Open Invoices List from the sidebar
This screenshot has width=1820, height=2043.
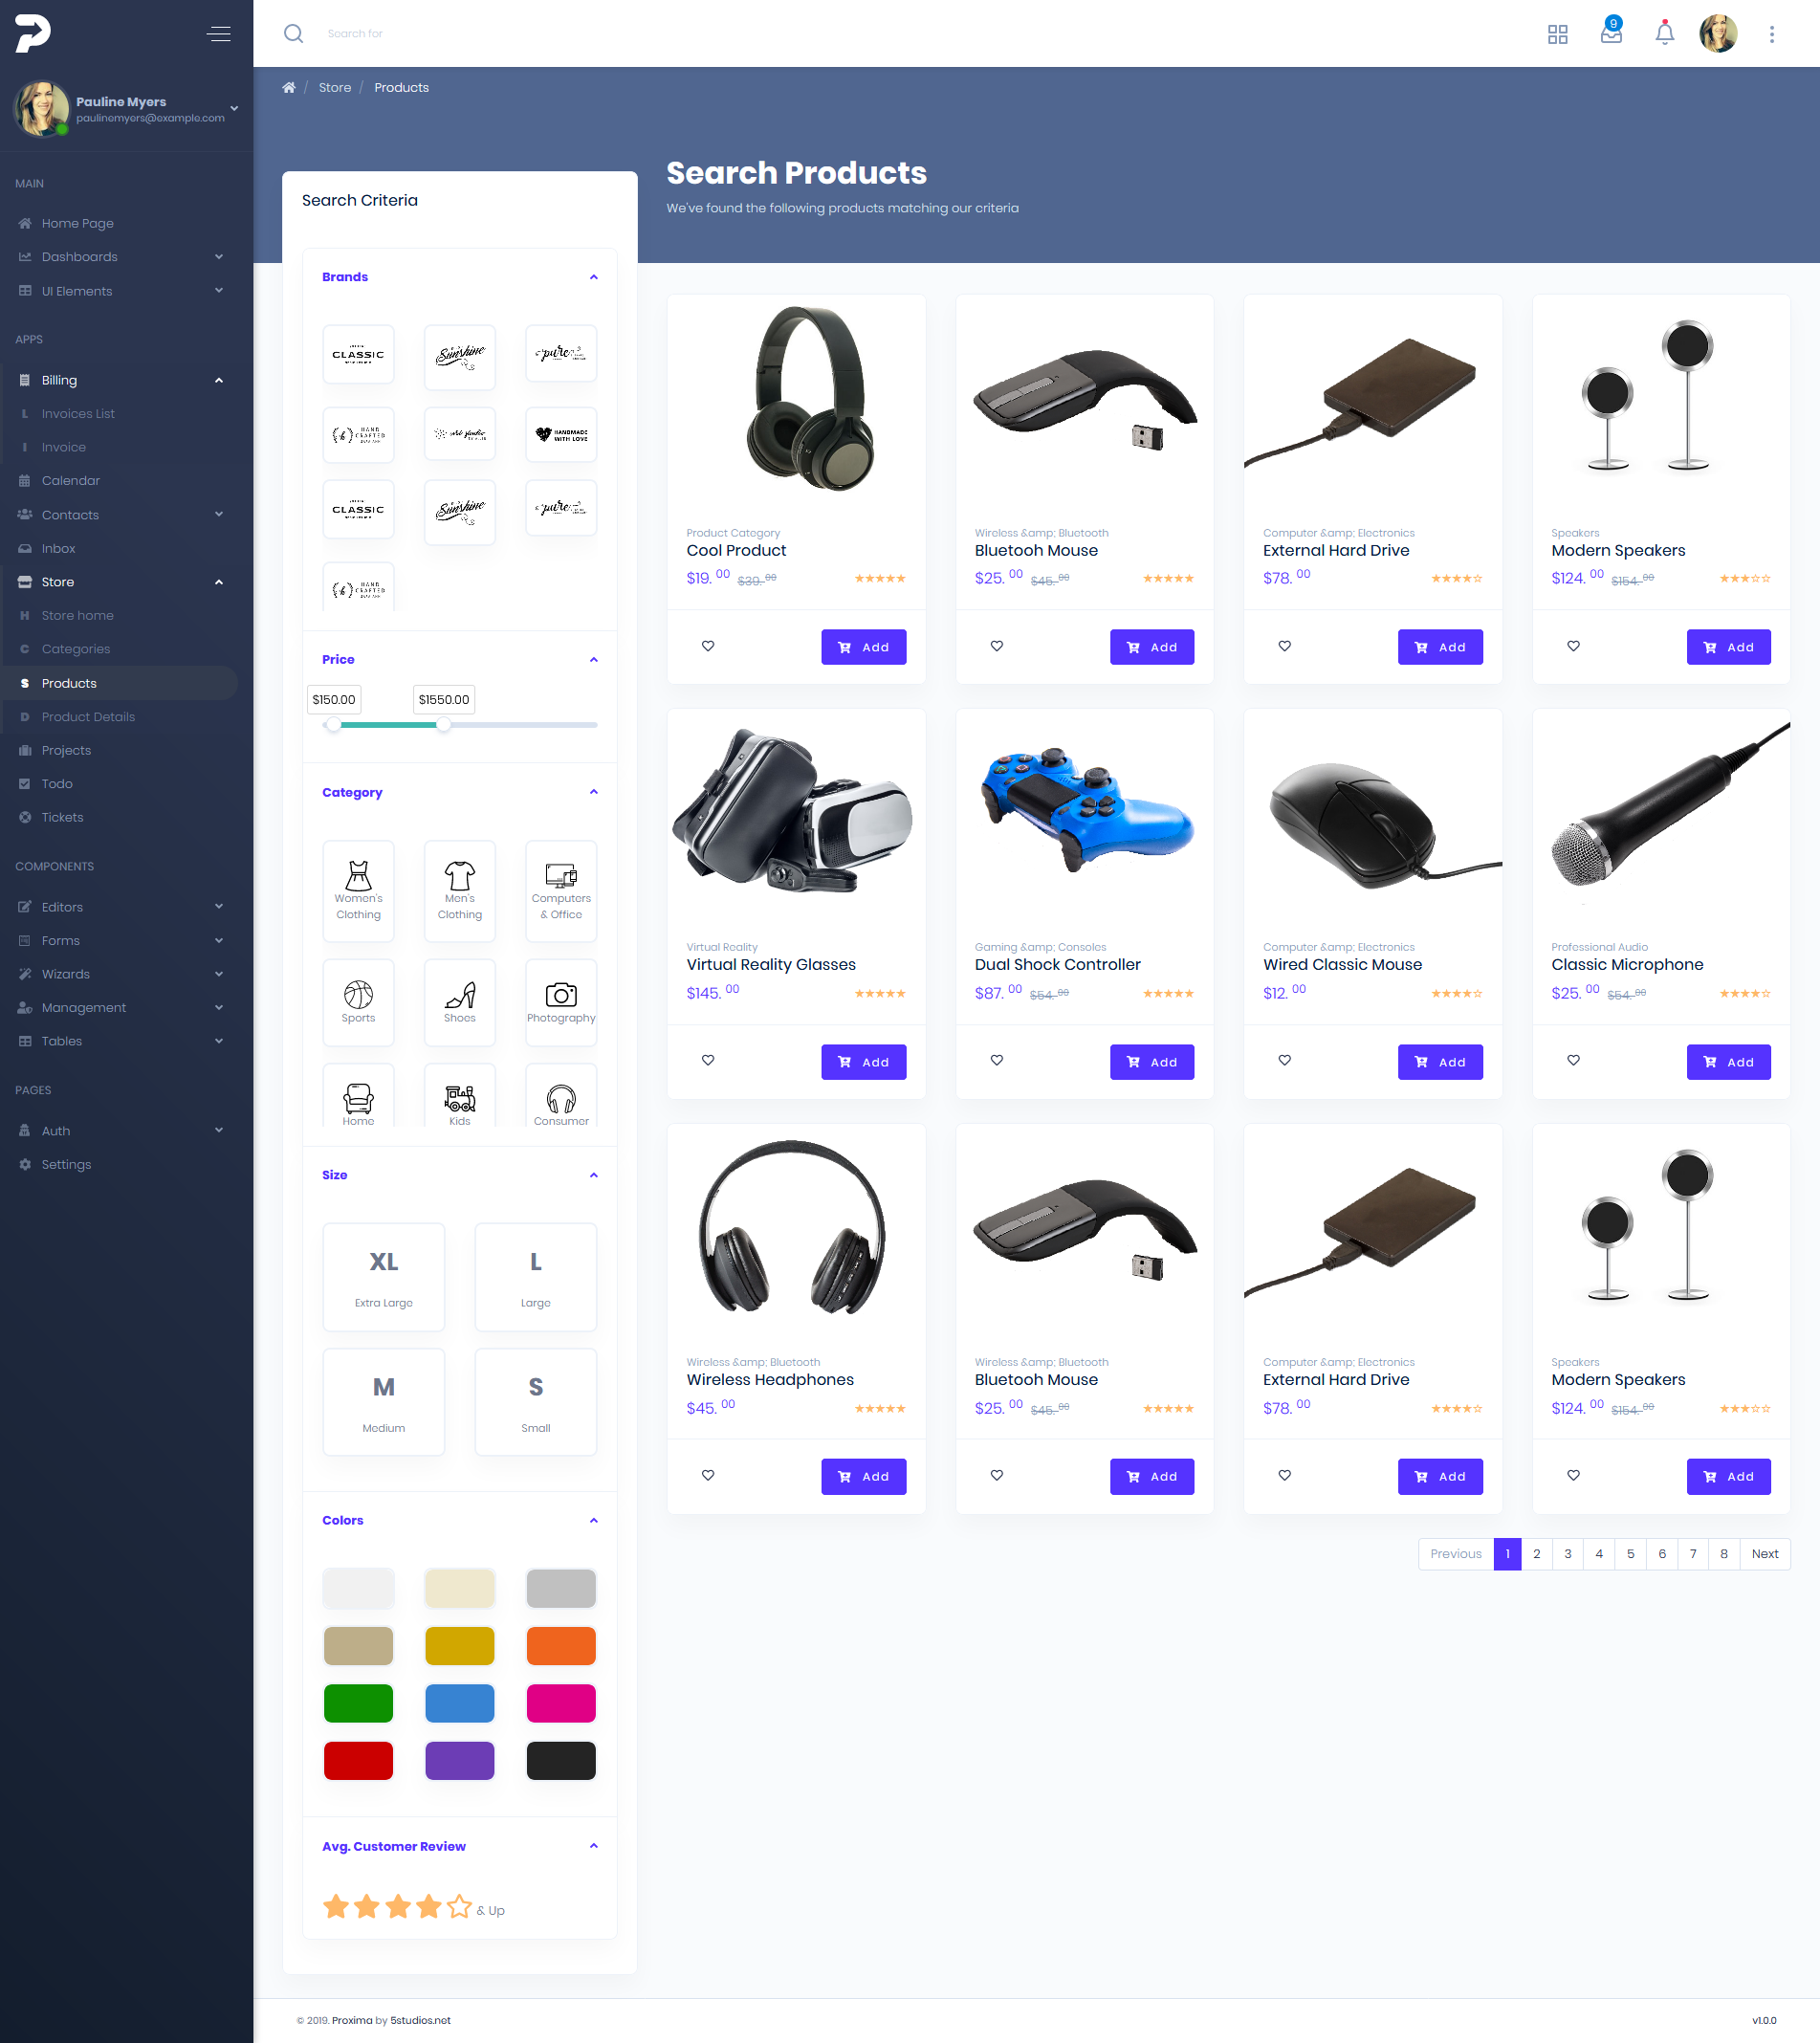click(x=78, y=413)
